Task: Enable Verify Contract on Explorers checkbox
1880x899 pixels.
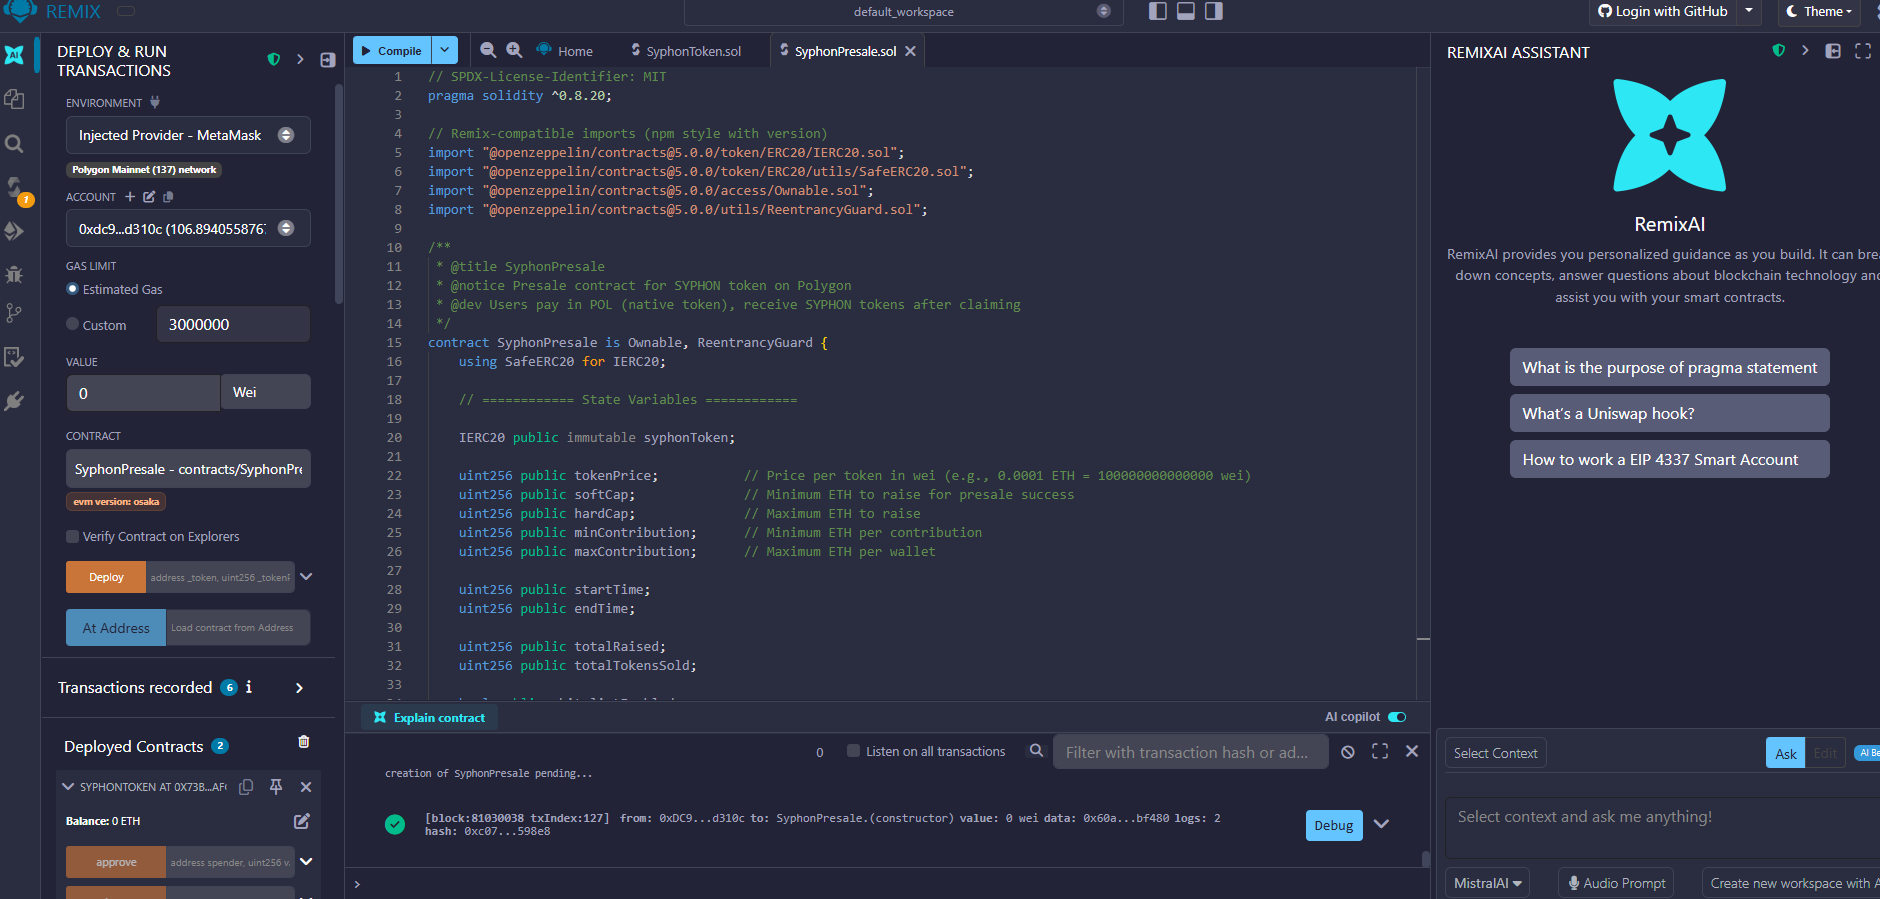Action: [x=72, y=537]
